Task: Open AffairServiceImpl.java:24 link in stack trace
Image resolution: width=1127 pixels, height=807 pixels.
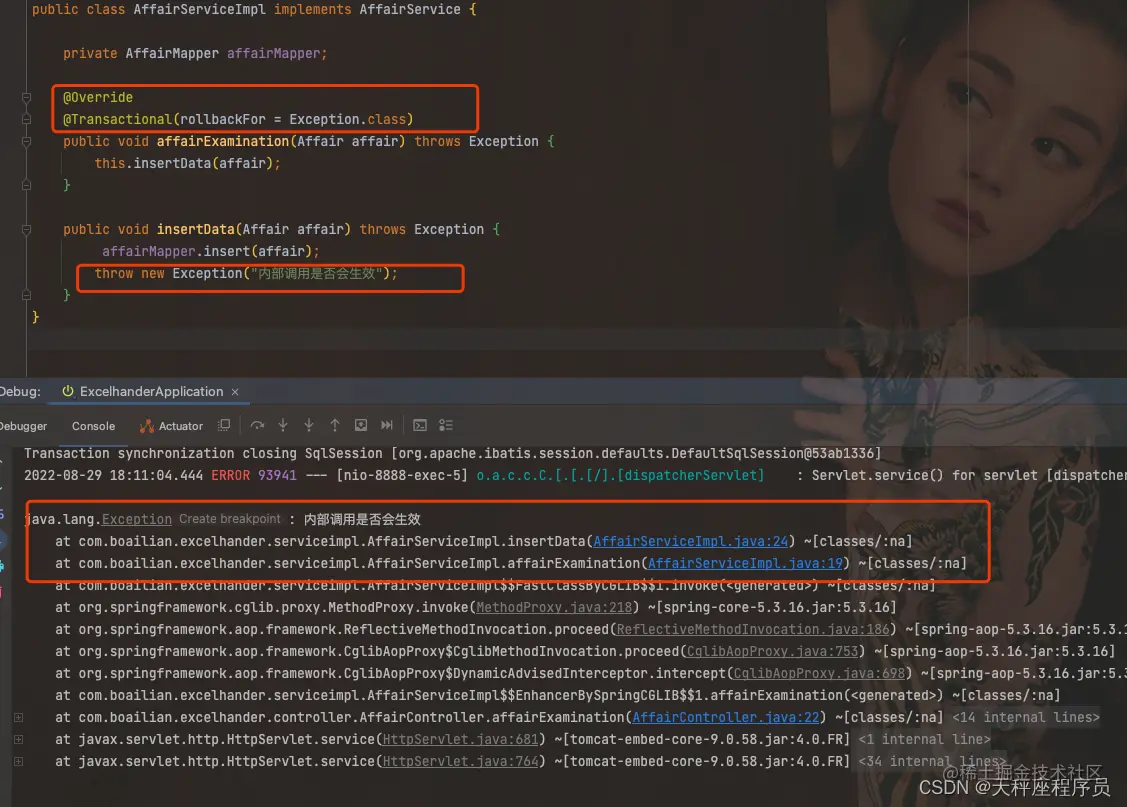Action: pos(691,541)
